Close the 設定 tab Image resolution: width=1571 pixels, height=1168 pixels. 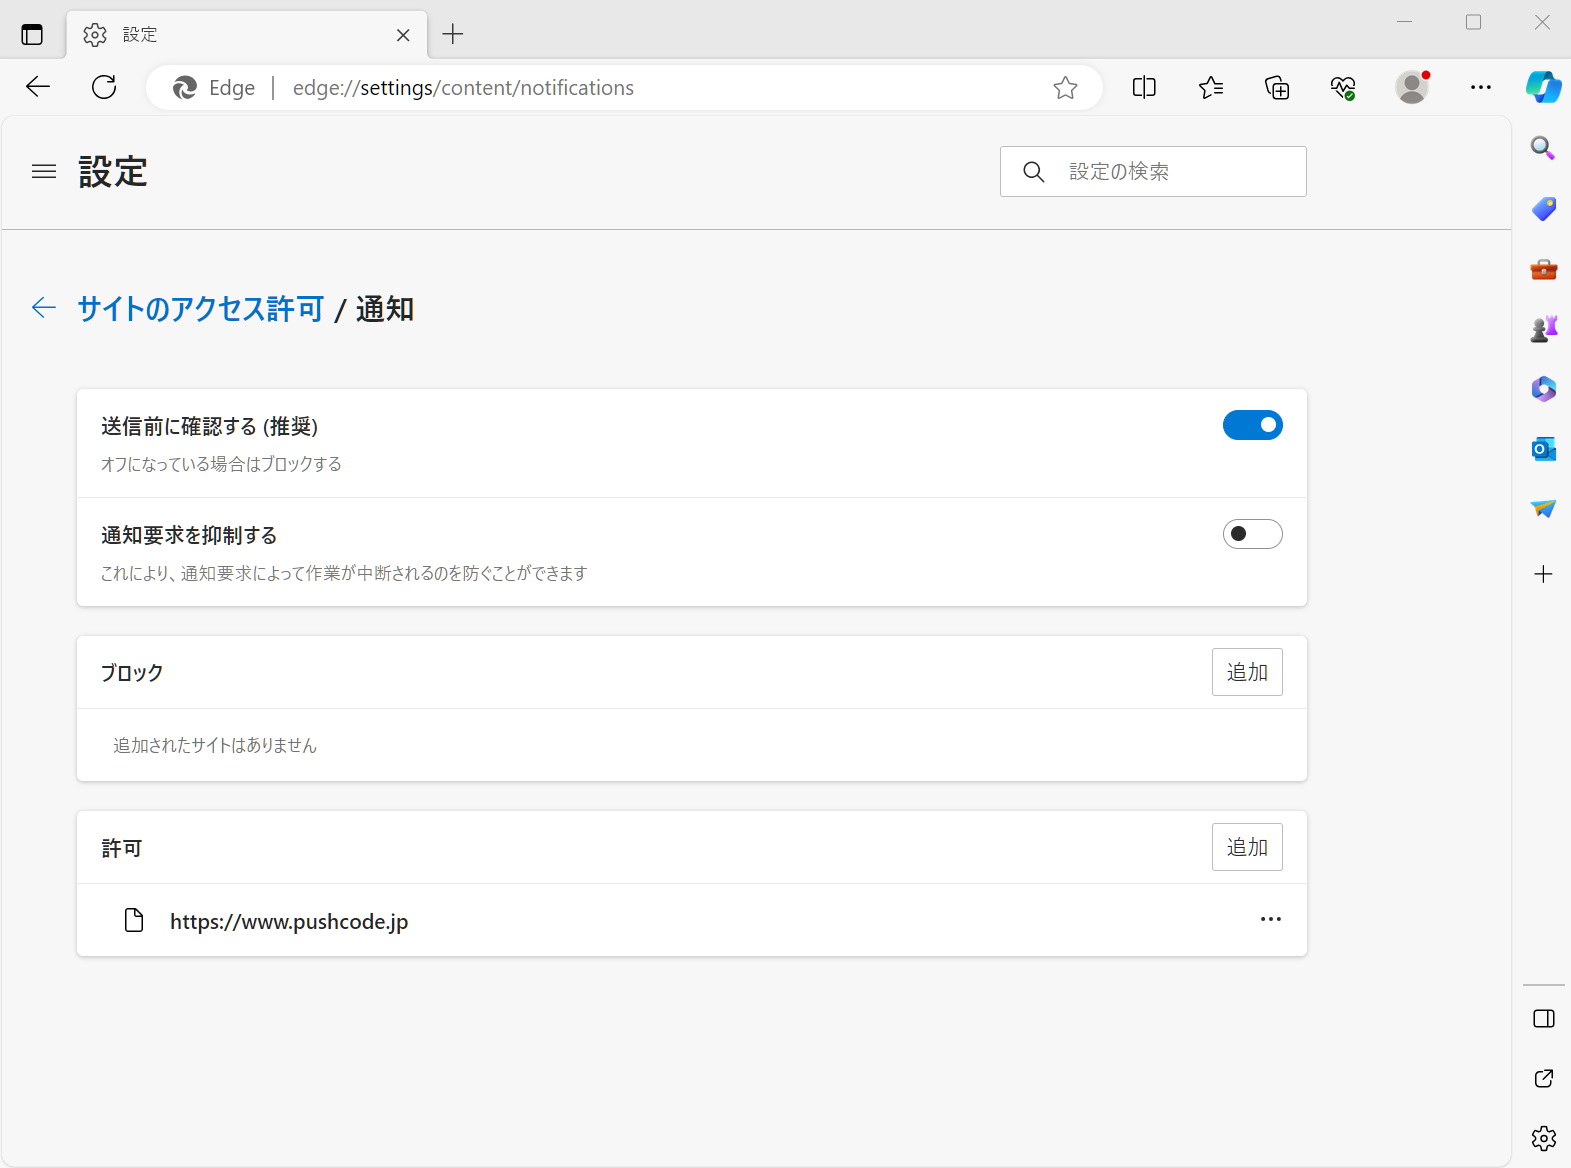(x=403, y=35)
